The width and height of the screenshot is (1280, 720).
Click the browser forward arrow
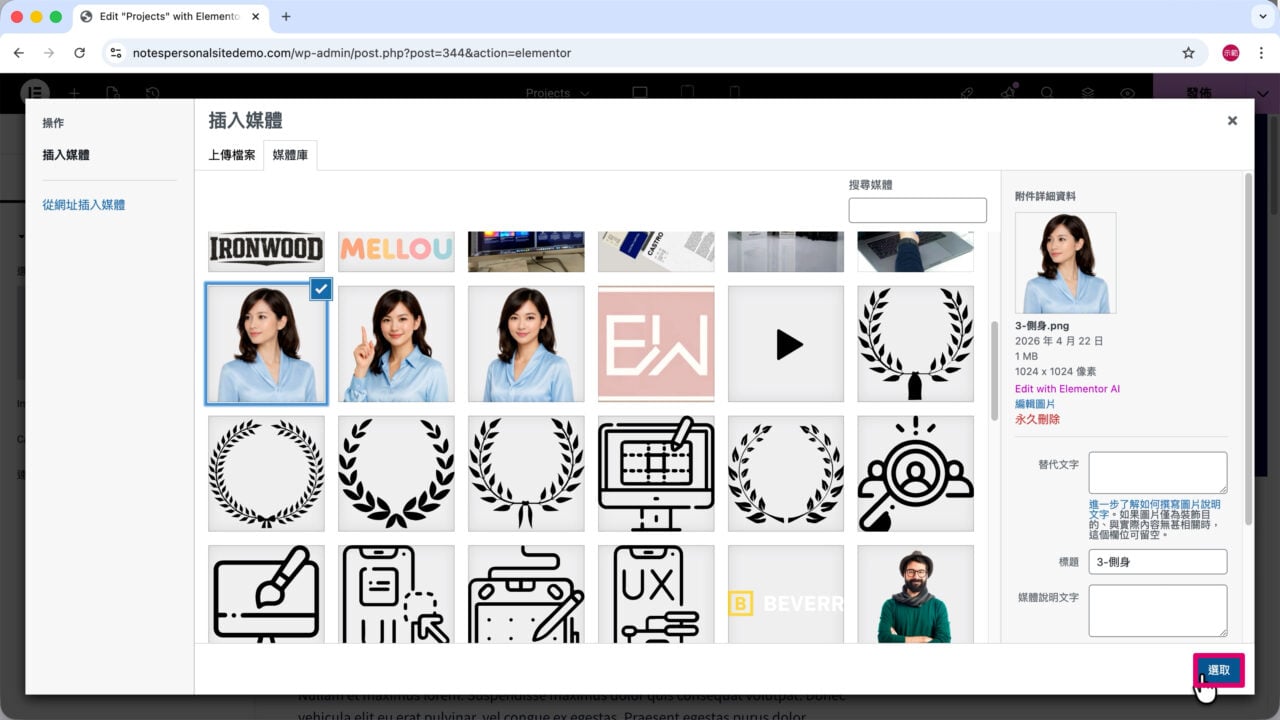(x=49, y=53)
